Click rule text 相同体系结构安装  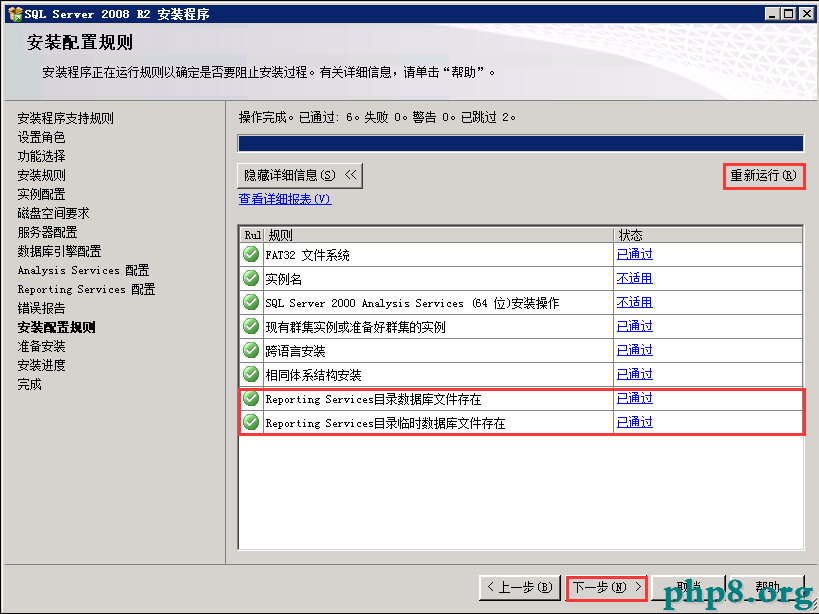313,375
